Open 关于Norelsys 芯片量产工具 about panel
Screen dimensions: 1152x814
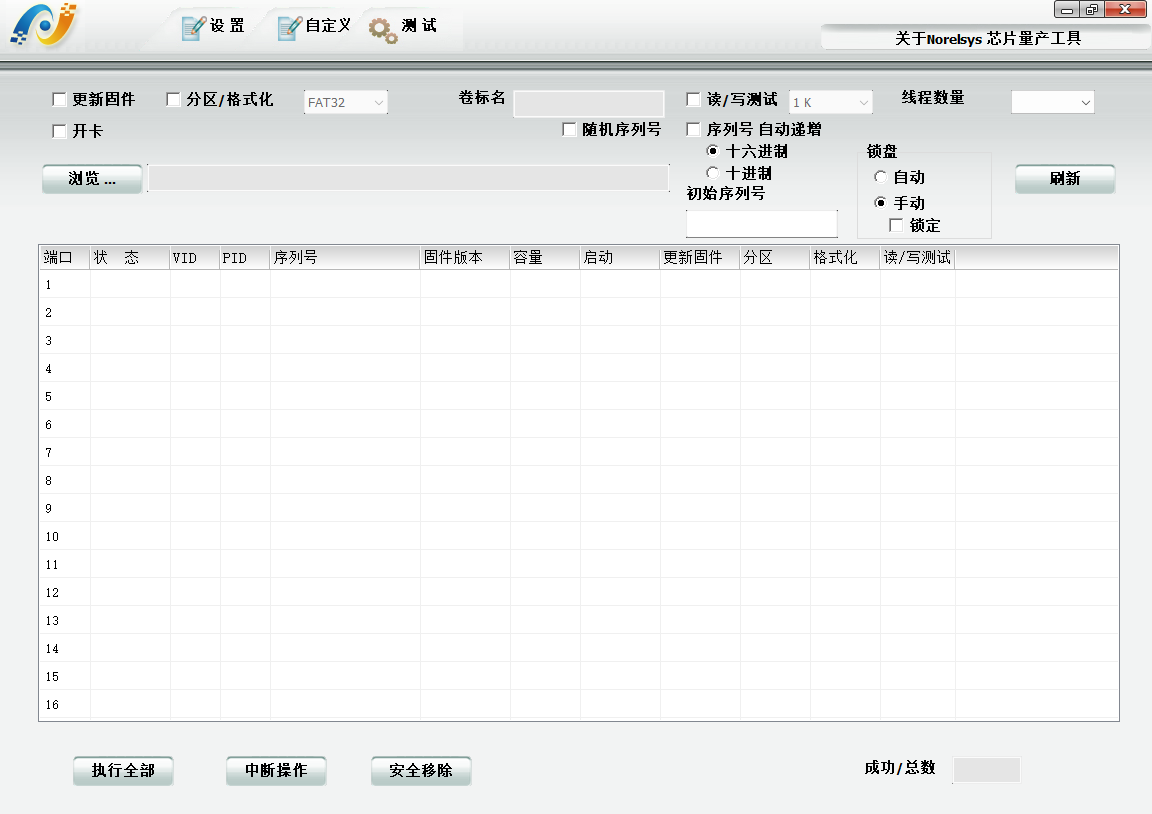986,37
